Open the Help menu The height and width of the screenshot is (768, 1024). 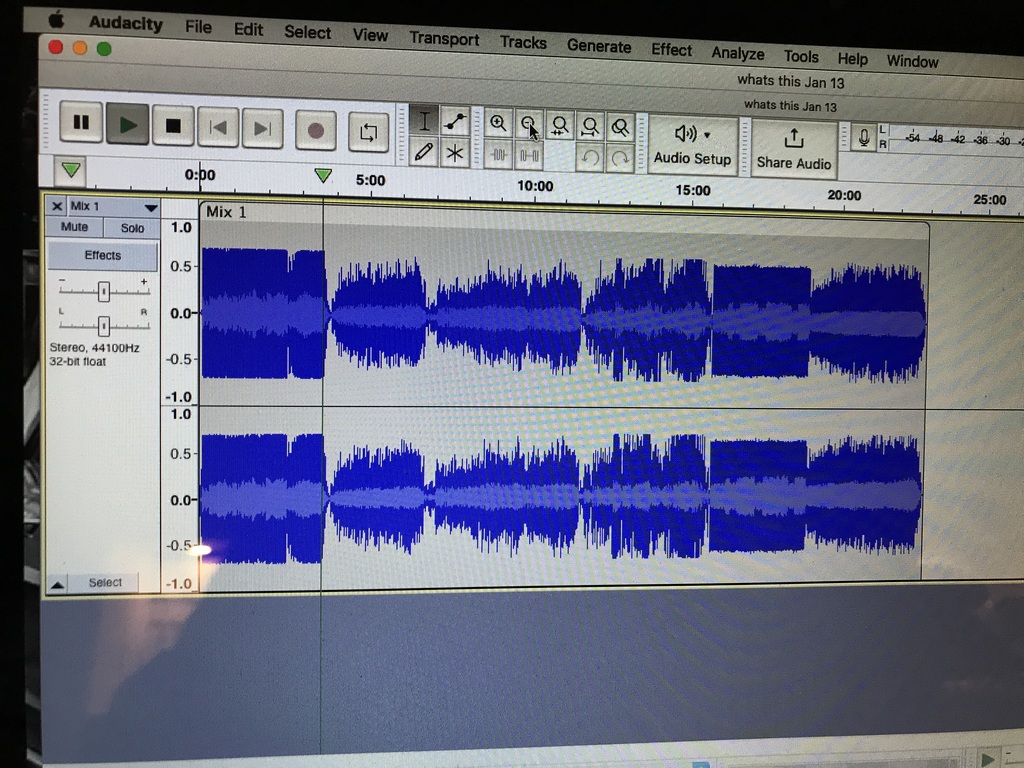point(853,59)
